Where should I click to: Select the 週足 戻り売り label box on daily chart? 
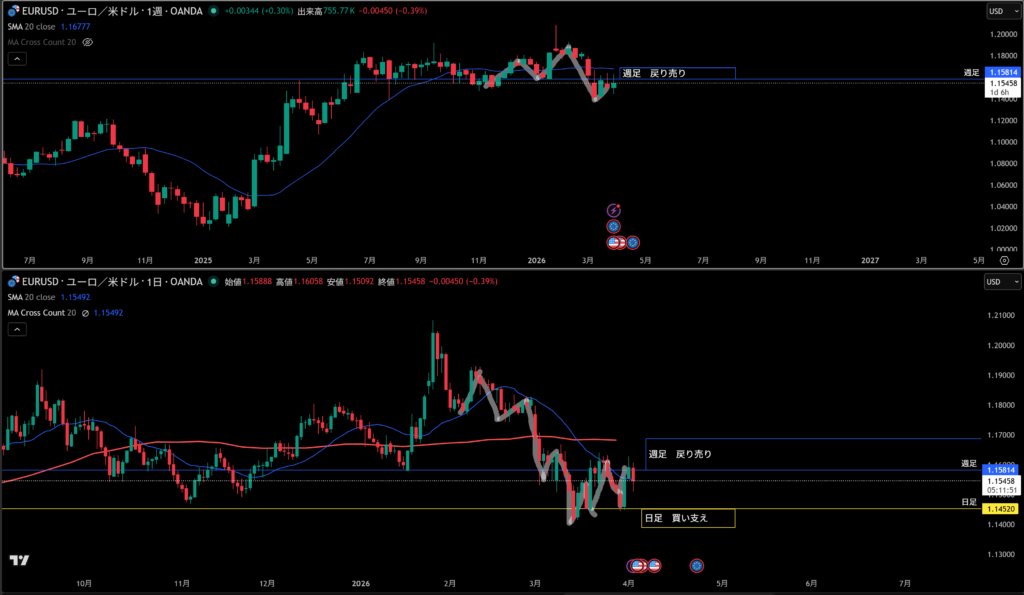(680, 454)
